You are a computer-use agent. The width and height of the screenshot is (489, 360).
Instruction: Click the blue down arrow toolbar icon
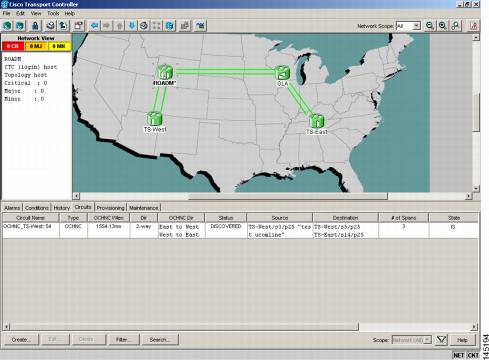tap(132, 26)
